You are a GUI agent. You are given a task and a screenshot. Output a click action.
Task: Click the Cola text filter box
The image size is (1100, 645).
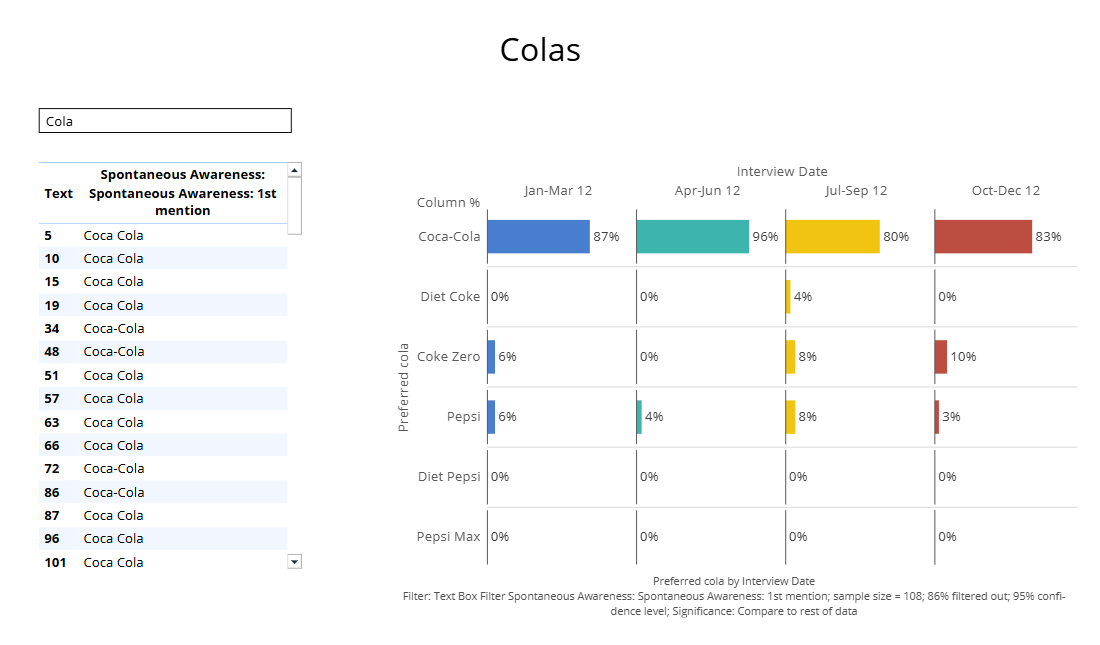coord(165,121)
